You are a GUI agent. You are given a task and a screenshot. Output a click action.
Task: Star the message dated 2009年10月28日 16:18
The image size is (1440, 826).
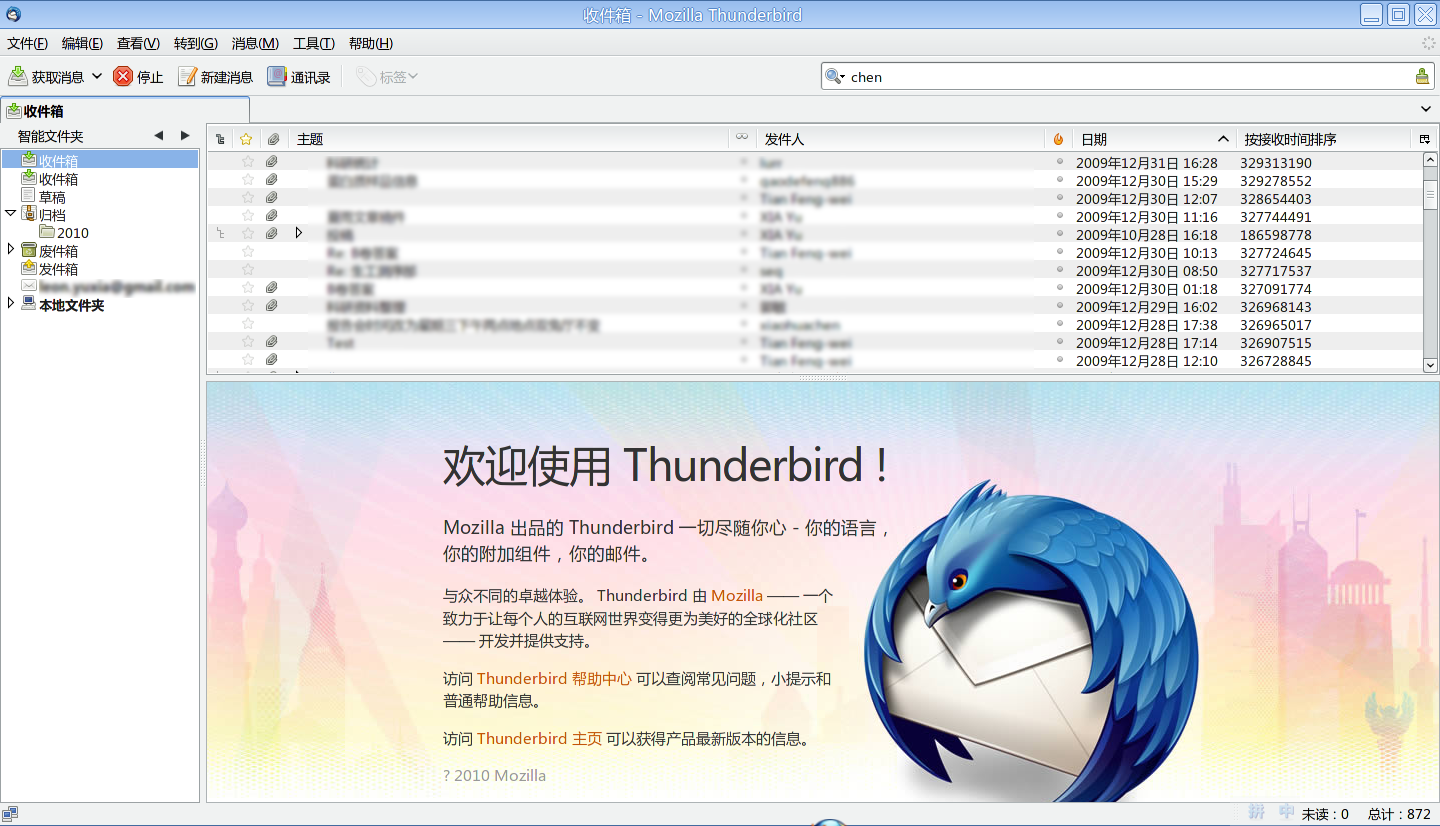[248, 234]
